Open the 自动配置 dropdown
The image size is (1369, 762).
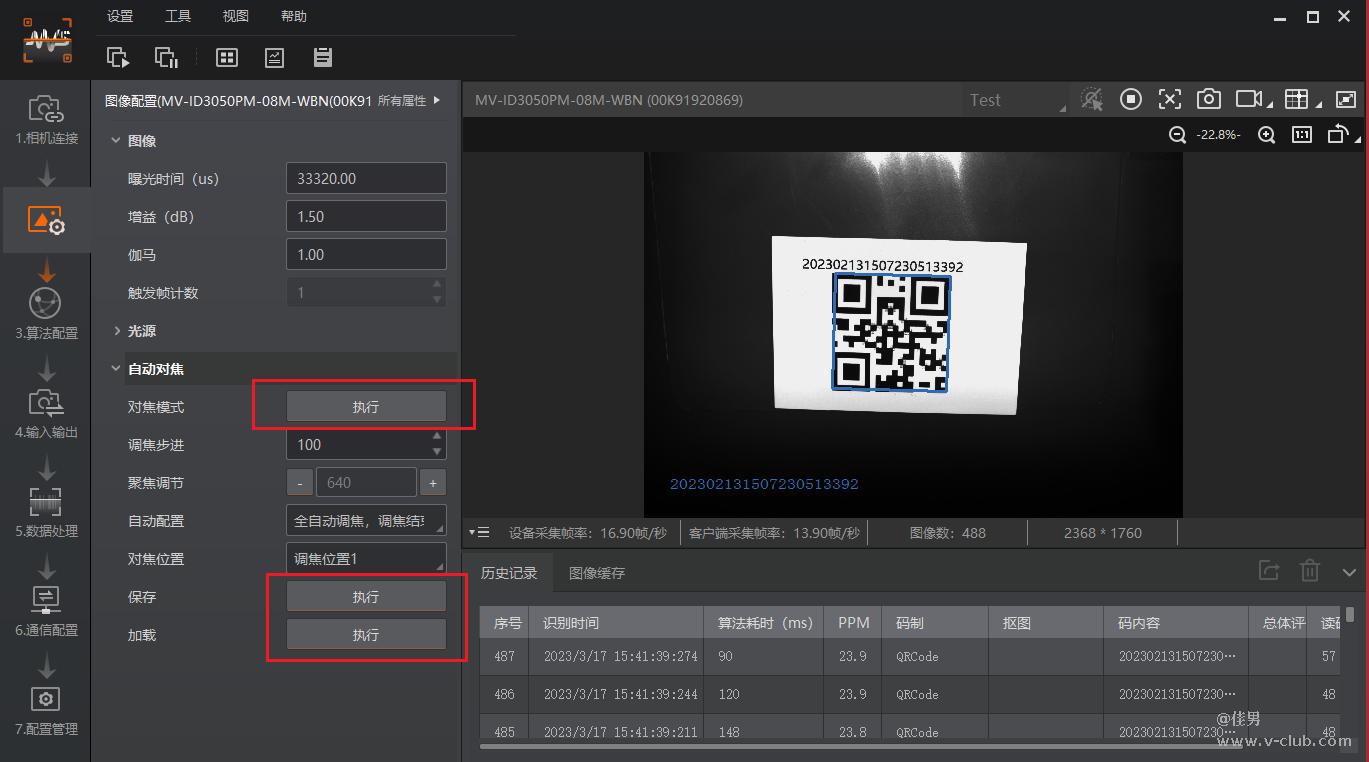(366, 521)
